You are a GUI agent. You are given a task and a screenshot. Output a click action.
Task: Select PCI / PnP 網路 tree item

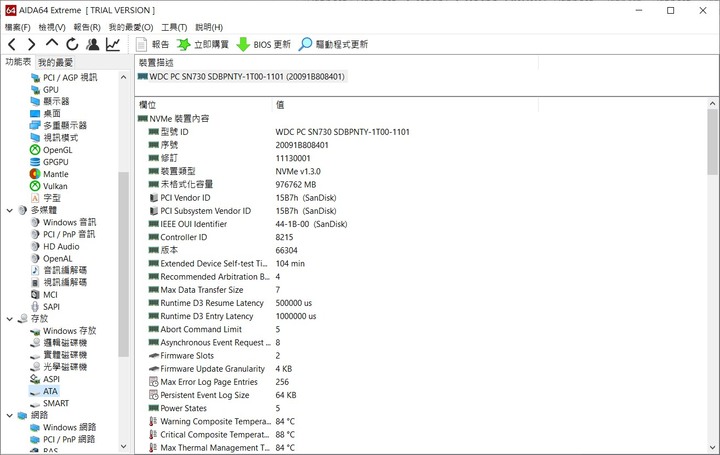click(x=63, y=439)
